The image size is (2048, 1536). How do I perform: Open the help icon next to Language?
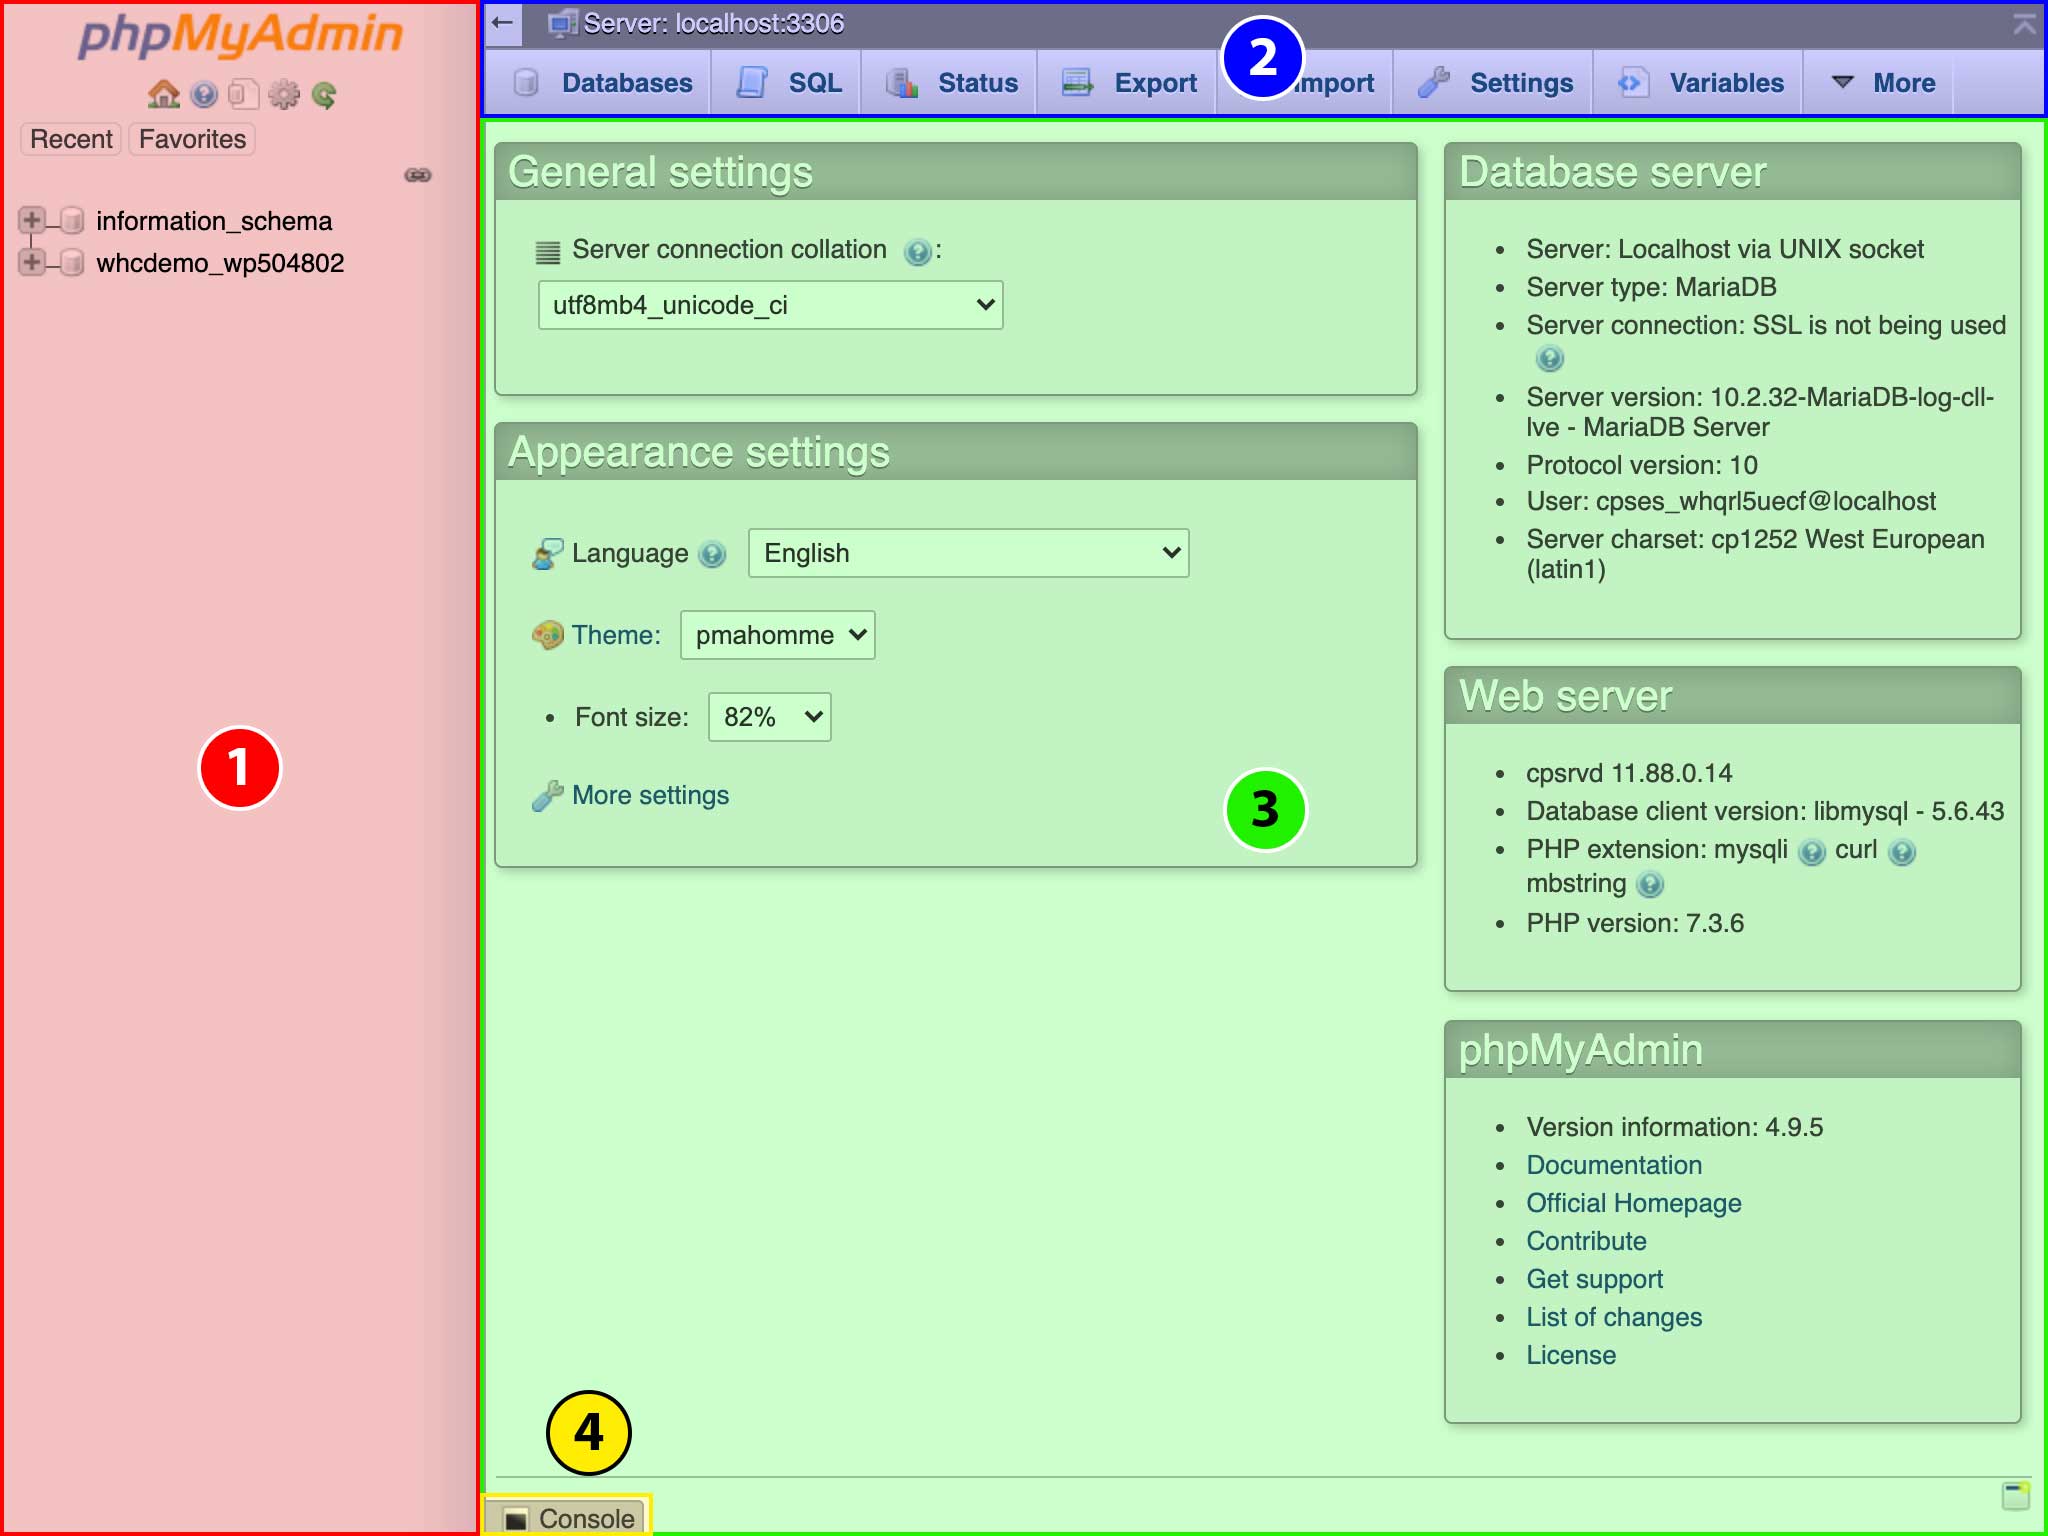point(712,554)
